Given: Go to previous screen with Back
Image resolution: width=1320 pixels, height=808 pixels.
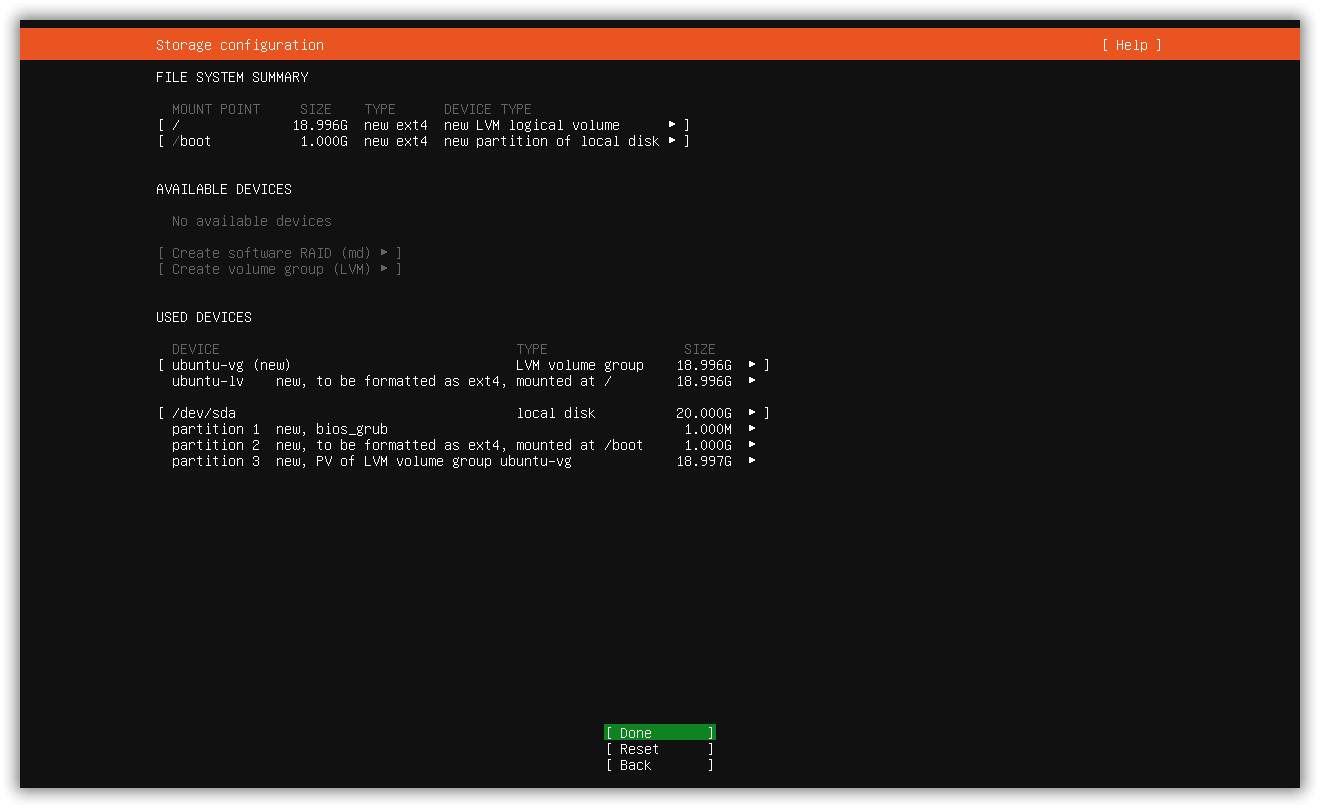Looking at the screenshot, I should click(x=660, y=765).
